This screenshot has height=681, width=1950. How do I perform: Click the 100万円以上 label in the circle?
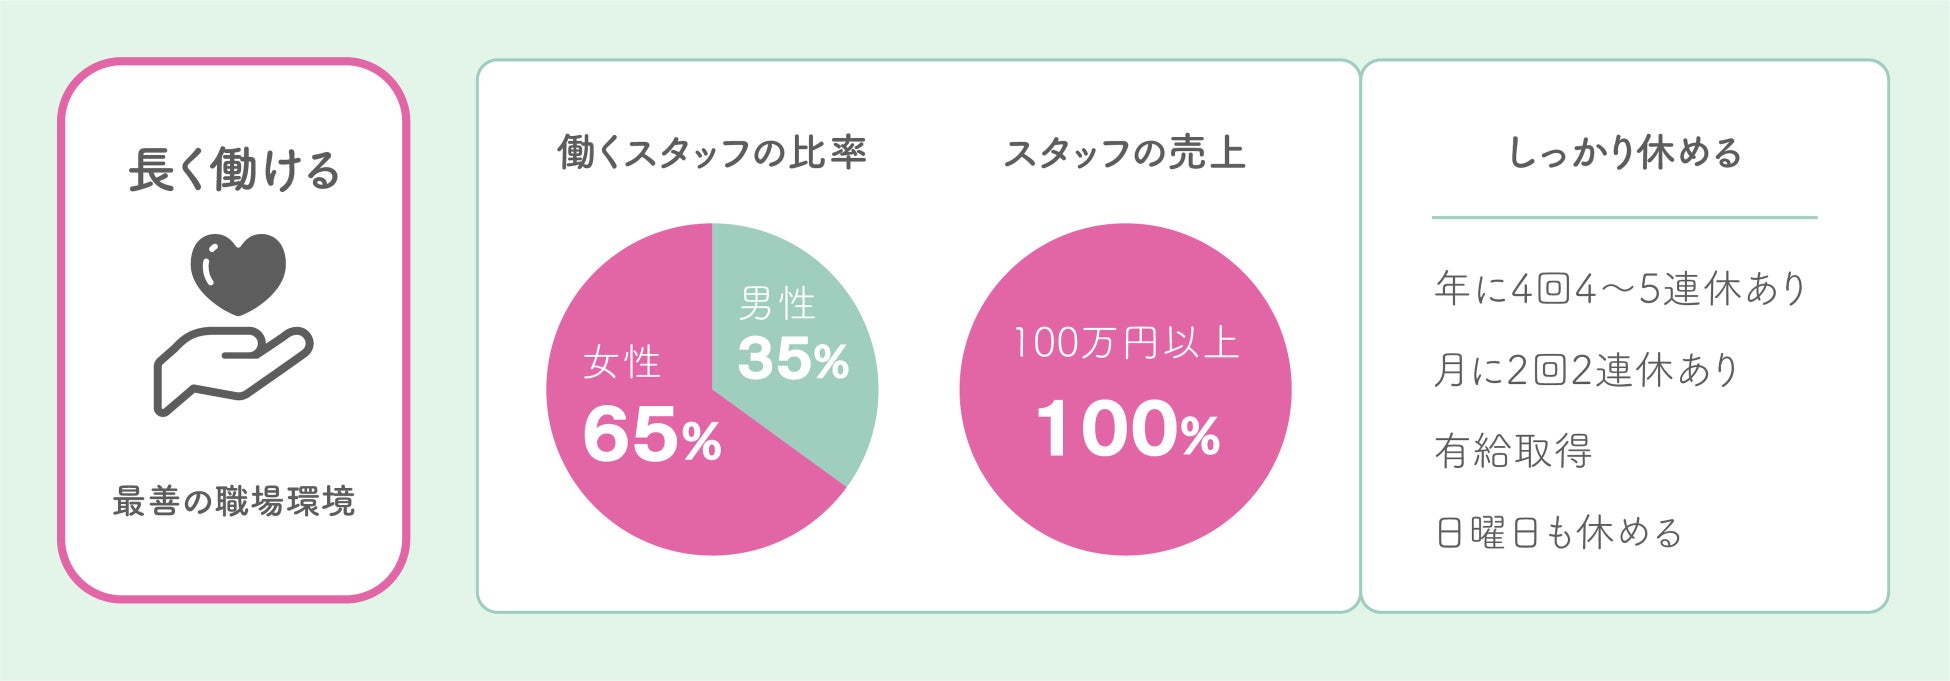point(1126,343)
